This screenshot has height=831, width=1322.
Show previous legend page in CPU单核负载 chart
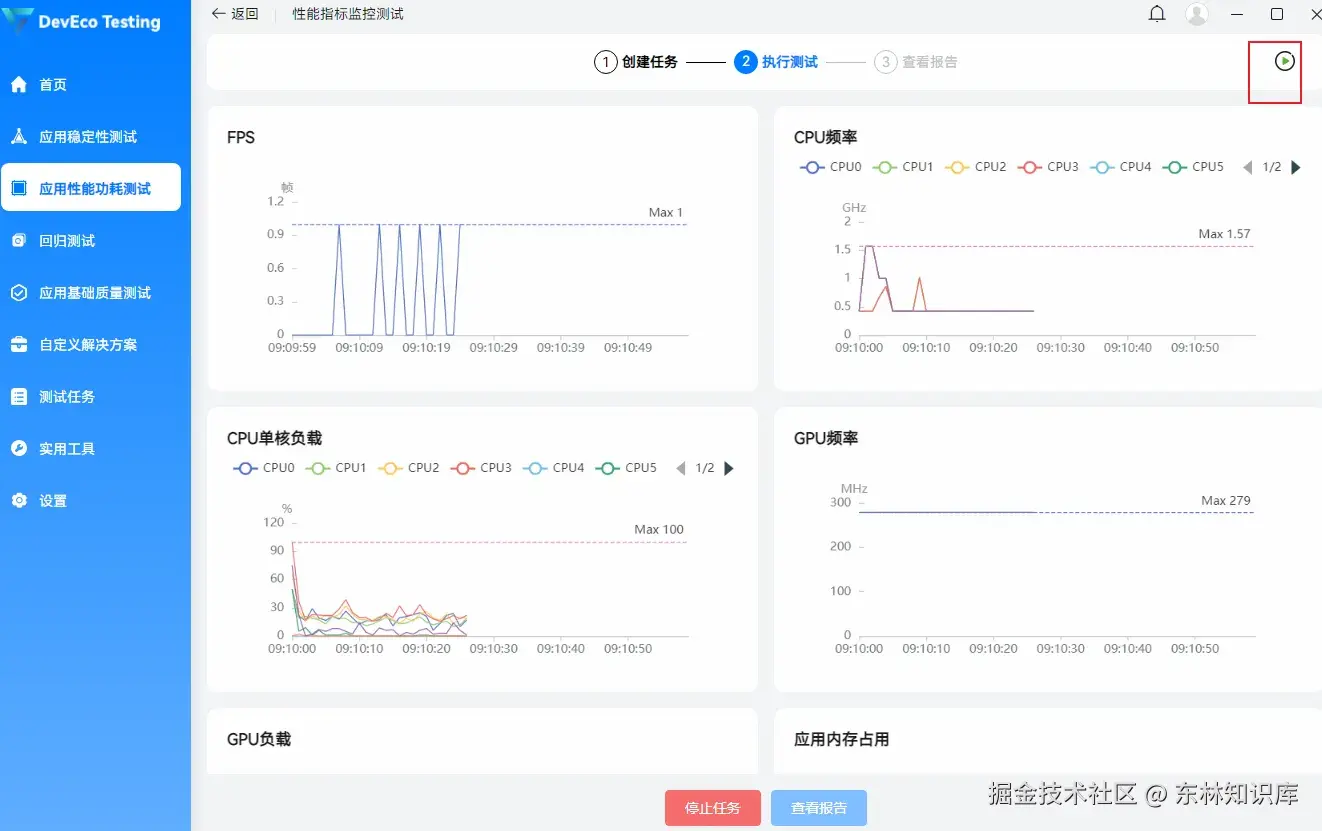[x=680, y=468]
